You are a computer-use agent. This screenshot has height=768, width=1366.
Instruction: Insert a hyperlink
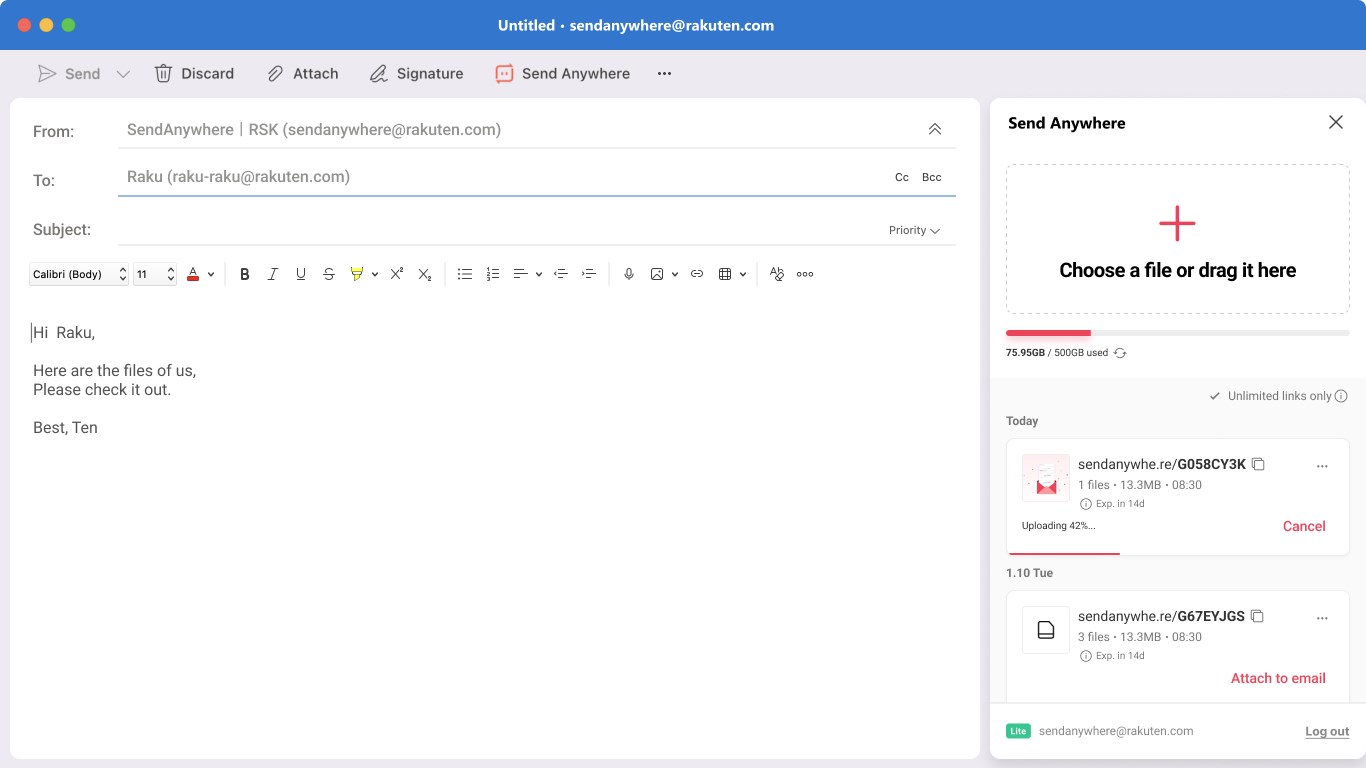697,274
